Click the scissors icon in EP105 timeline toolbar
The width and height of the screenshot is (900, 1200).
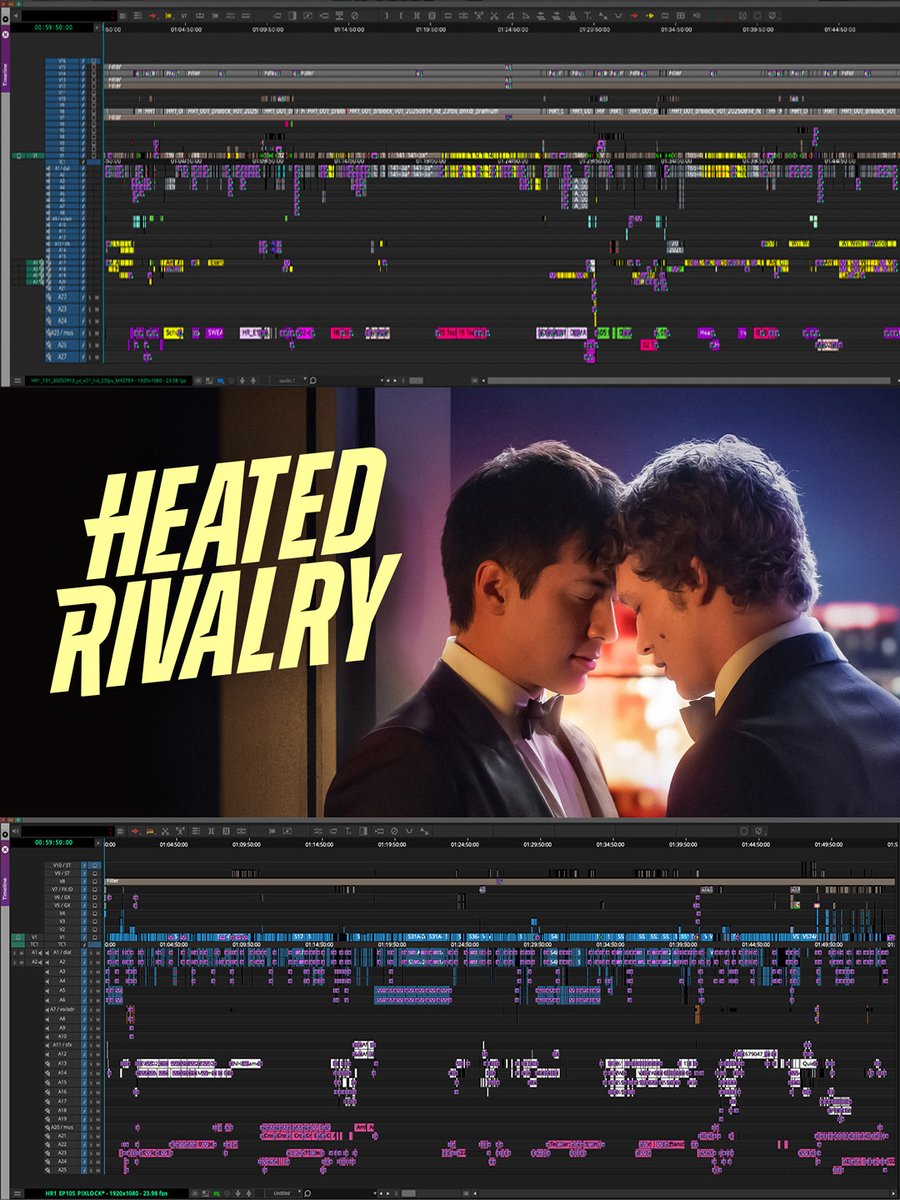[165, 830]
